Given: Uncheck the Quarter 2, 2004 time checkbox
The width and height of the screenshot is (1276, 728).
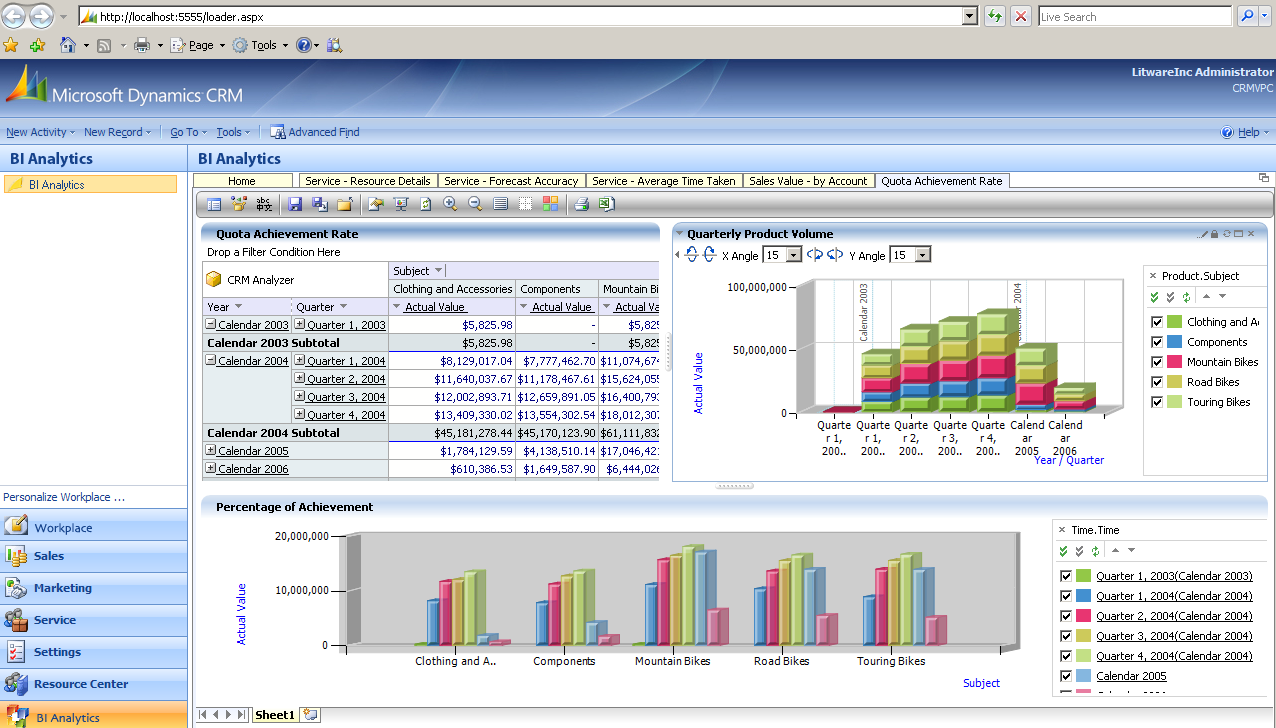Looking at the screenshot, I should (x=1065, y=616).
